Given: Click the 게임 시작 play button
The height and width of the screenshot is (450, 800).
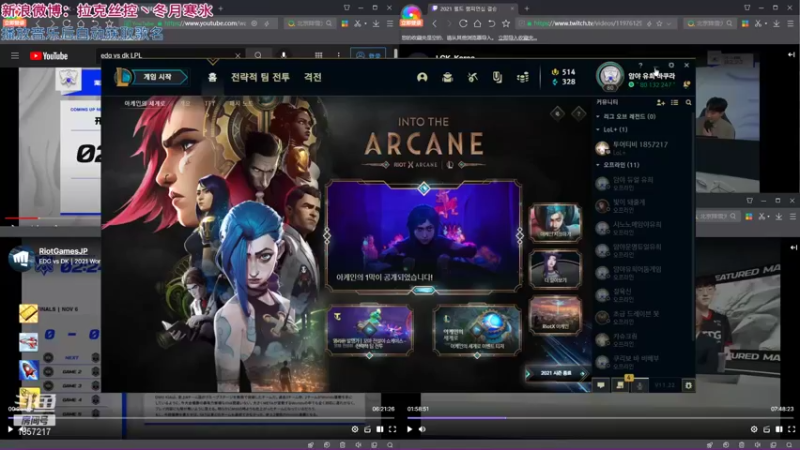Looking at the screenshot, I should click(158, 77).
